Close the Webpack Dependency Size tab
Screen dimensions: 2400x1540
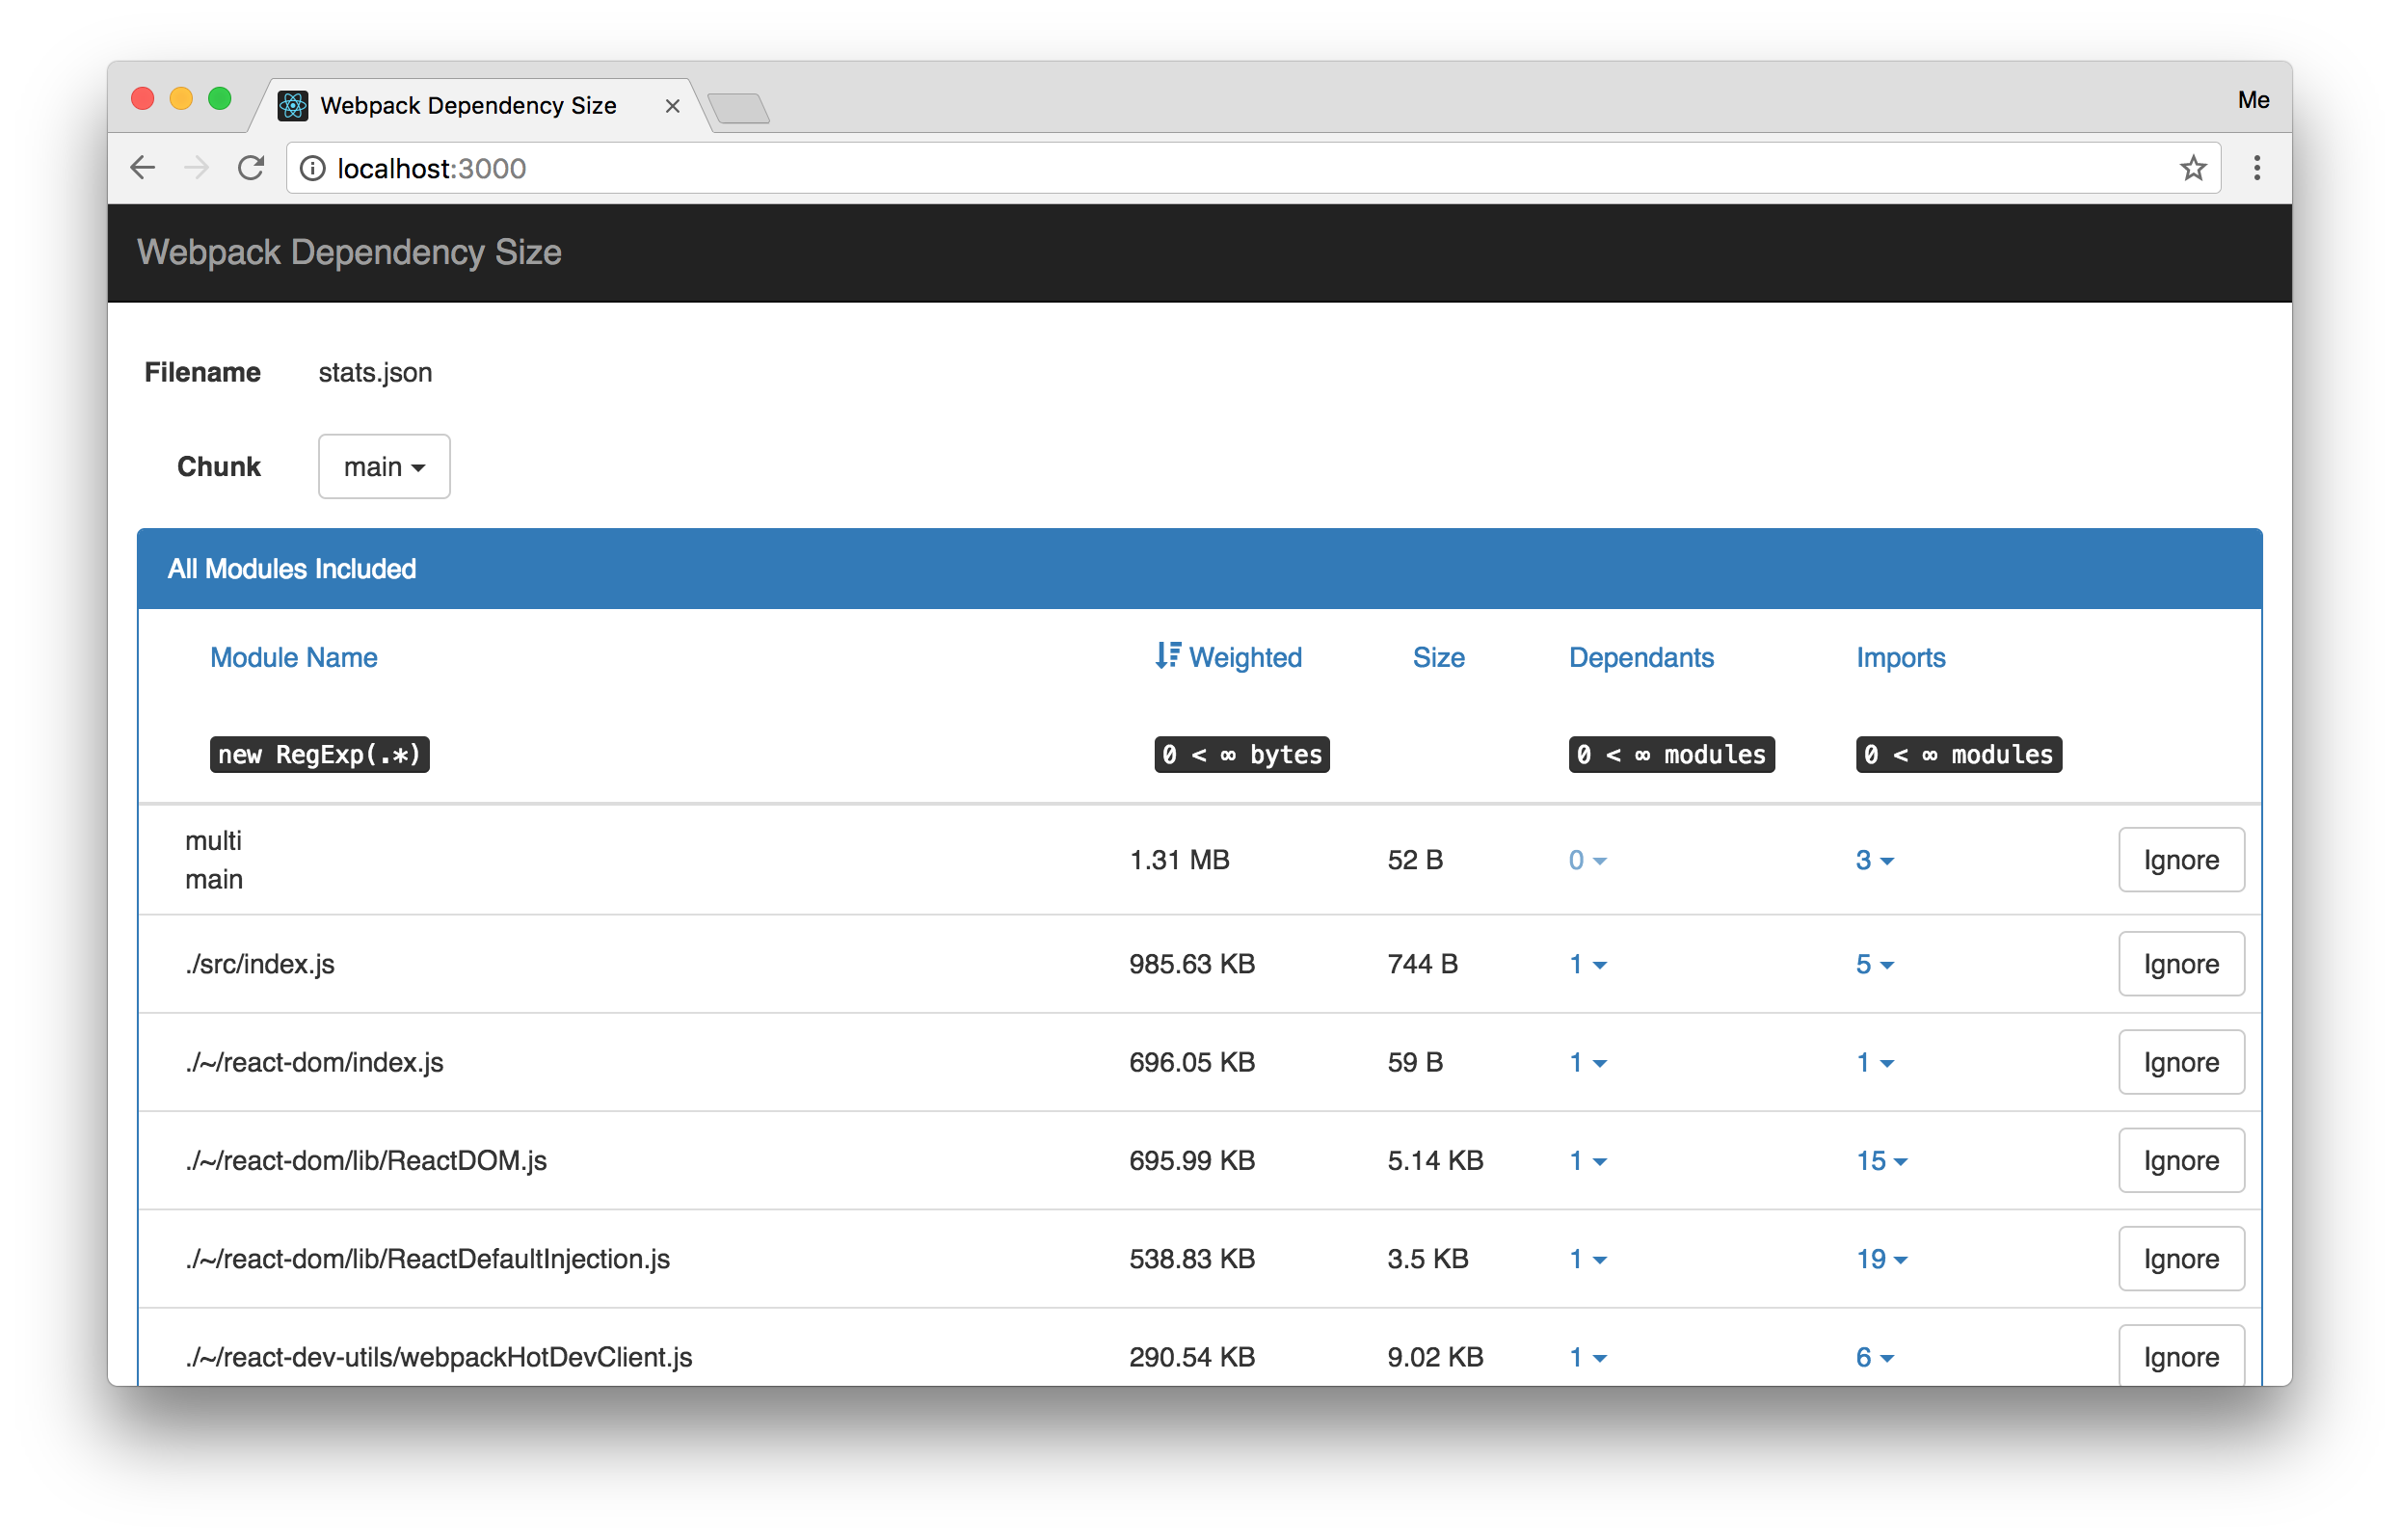coord(672,106)
